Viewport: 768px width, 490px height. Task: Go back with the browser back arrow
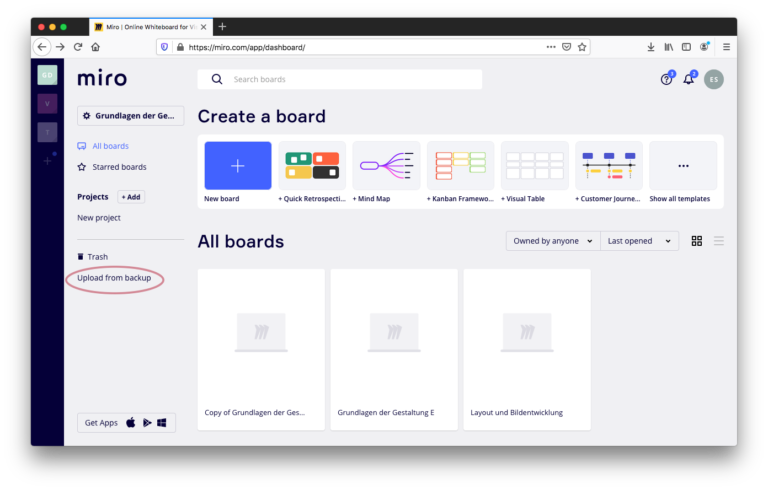42,47
